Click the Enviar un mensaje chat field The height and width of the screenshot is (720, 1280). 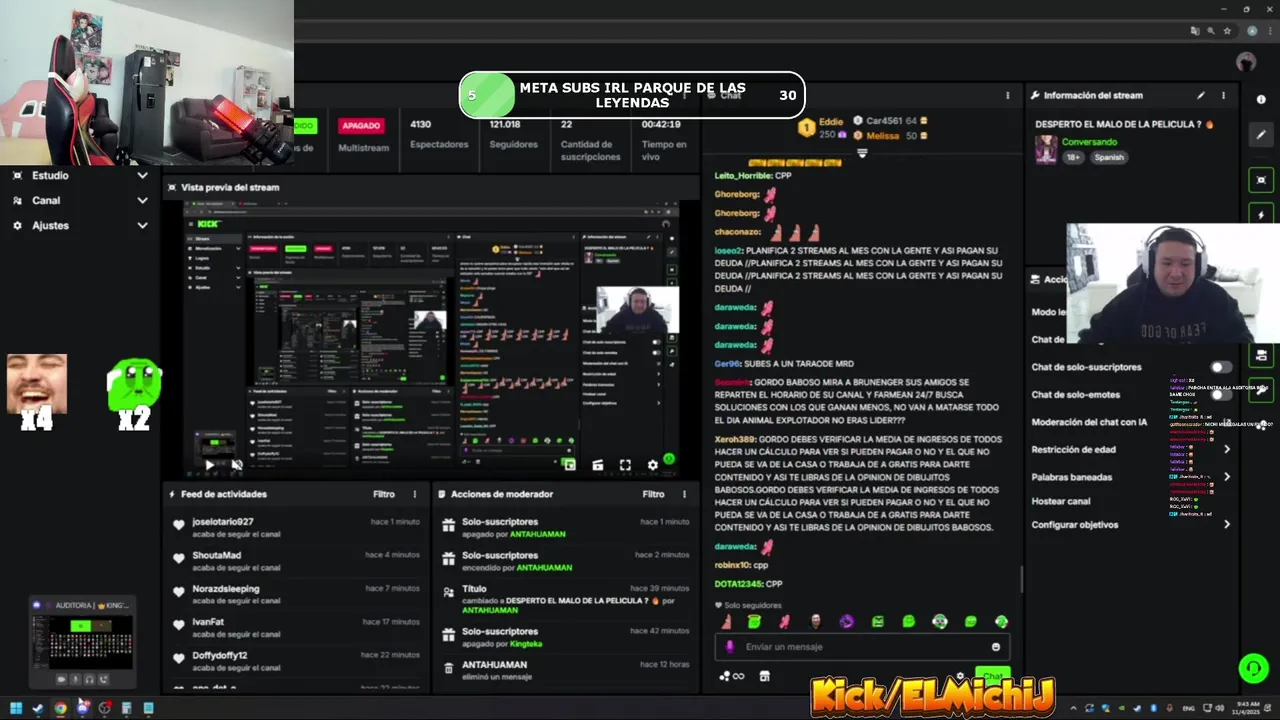(x=860, y=647)
